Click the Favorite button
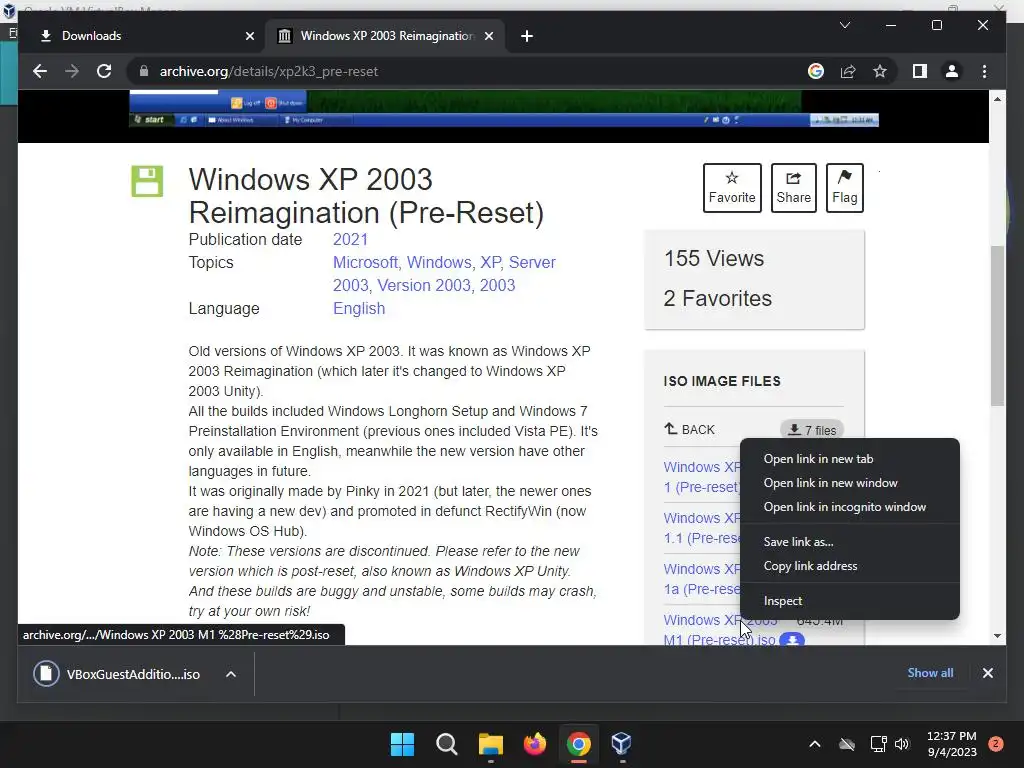 (x=732, y=188)
